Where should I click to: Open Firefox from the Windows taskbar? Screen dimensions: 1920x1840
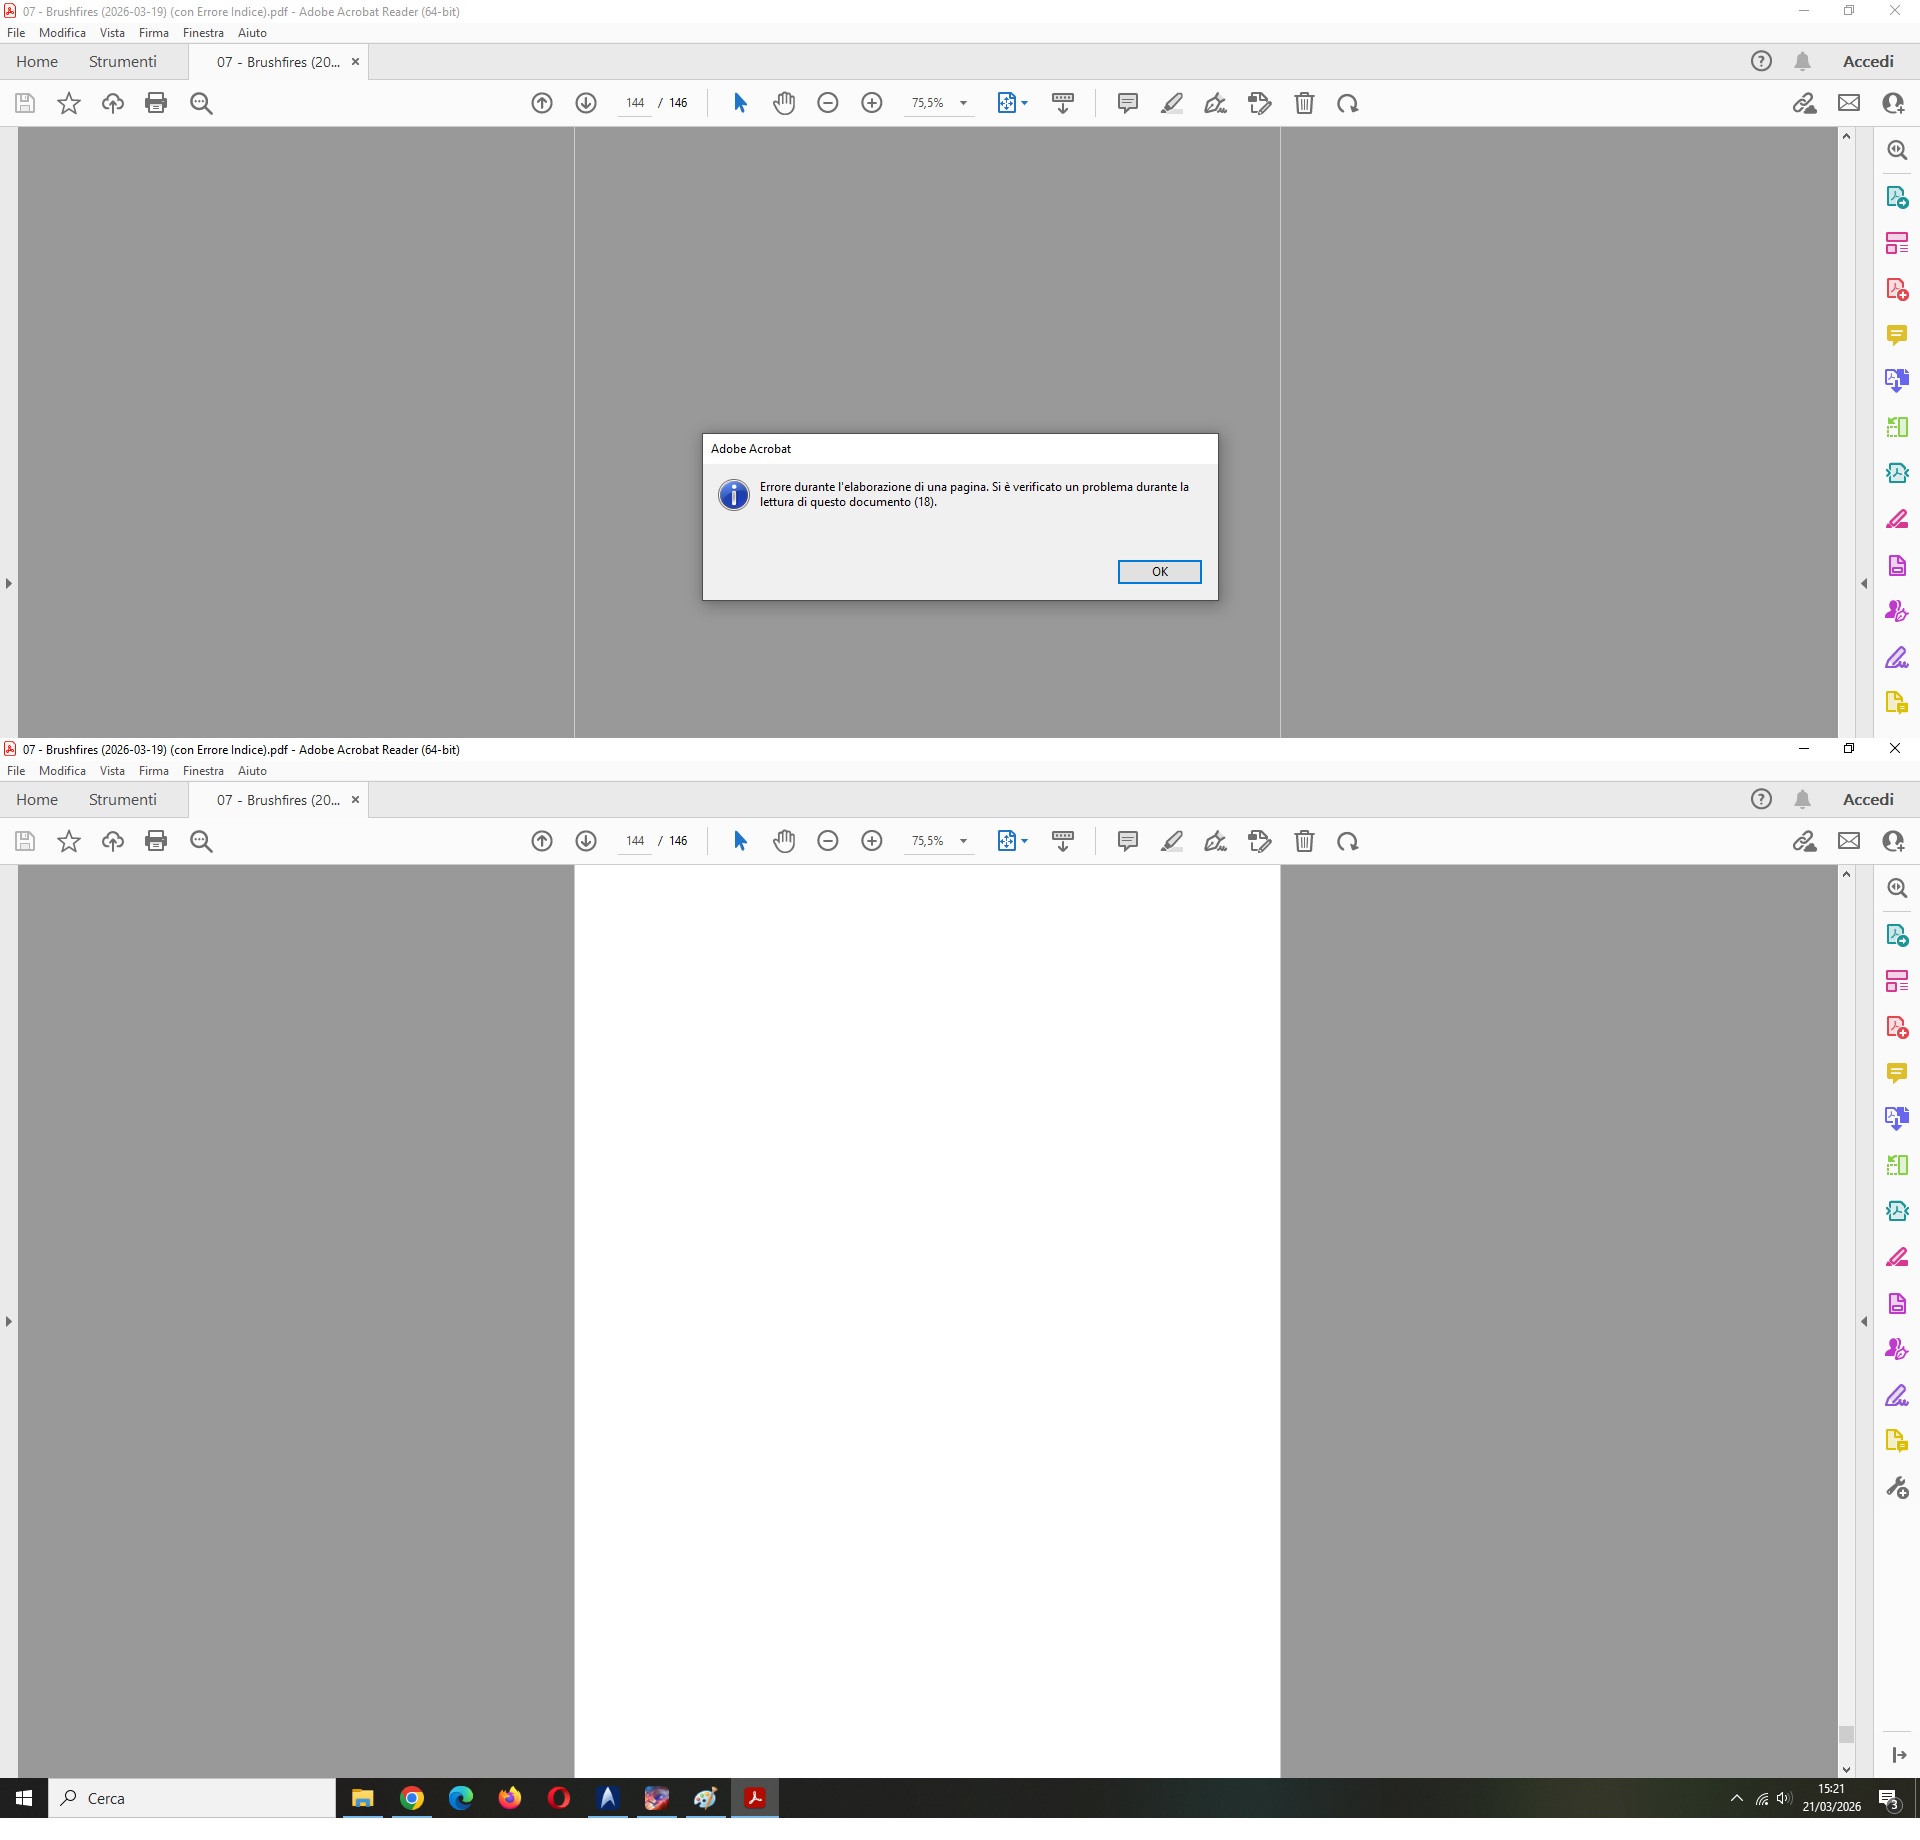[x=510, y=1798]
